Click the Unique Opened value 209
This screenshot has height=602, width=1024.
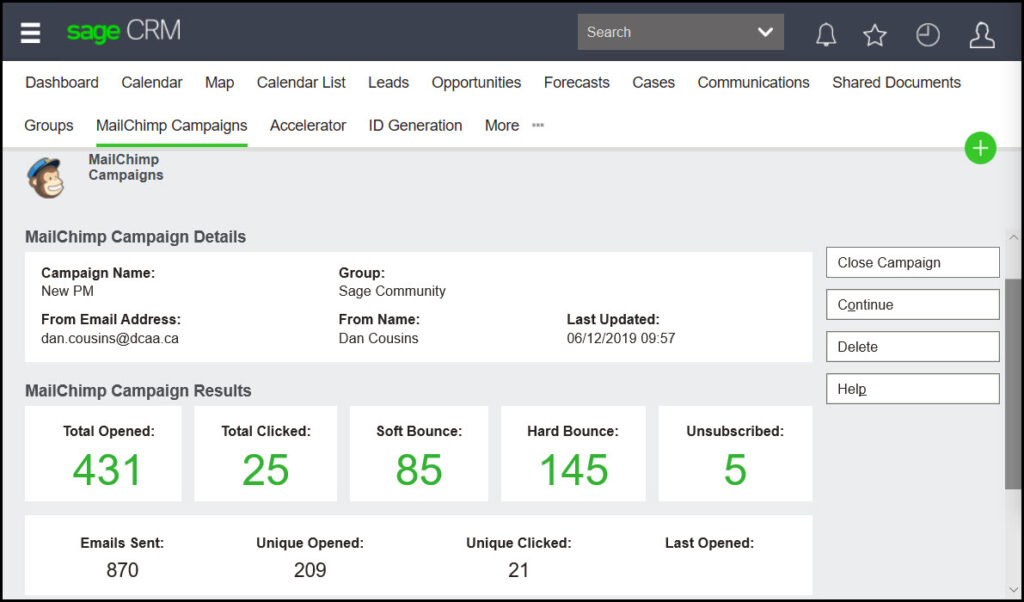point(310,570)
